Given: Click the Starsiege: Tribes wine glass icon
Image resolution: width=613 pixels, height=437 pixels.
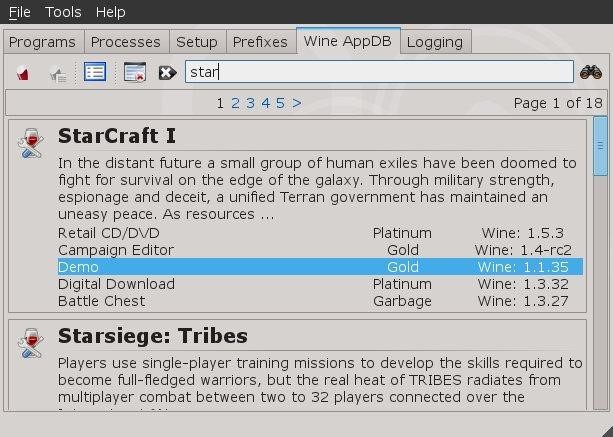Looking at the screenshot, I should tap(31, 343).
